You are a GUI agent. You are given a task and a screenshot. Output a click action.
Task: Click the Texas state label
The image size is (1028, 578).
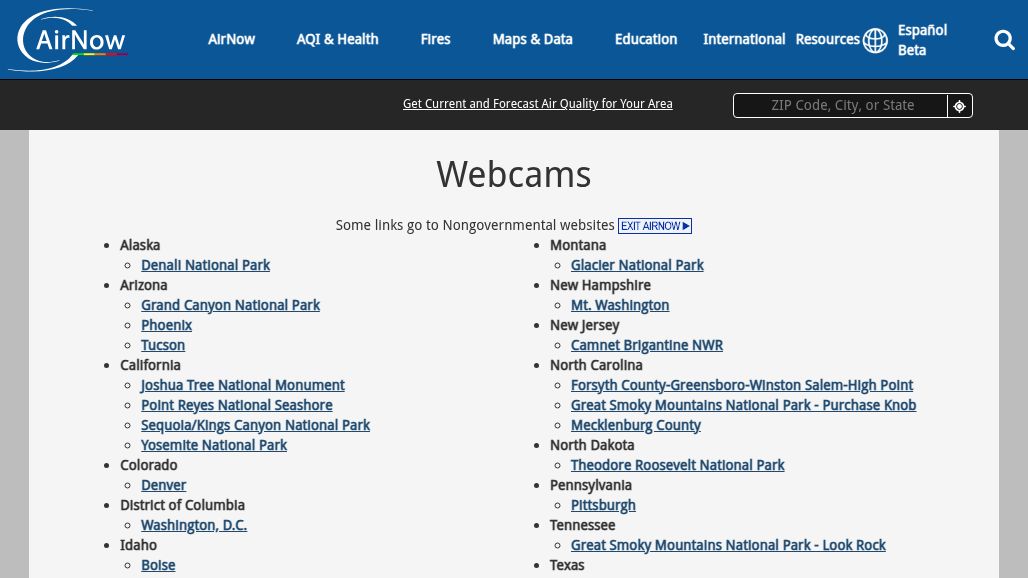[566, 565]
